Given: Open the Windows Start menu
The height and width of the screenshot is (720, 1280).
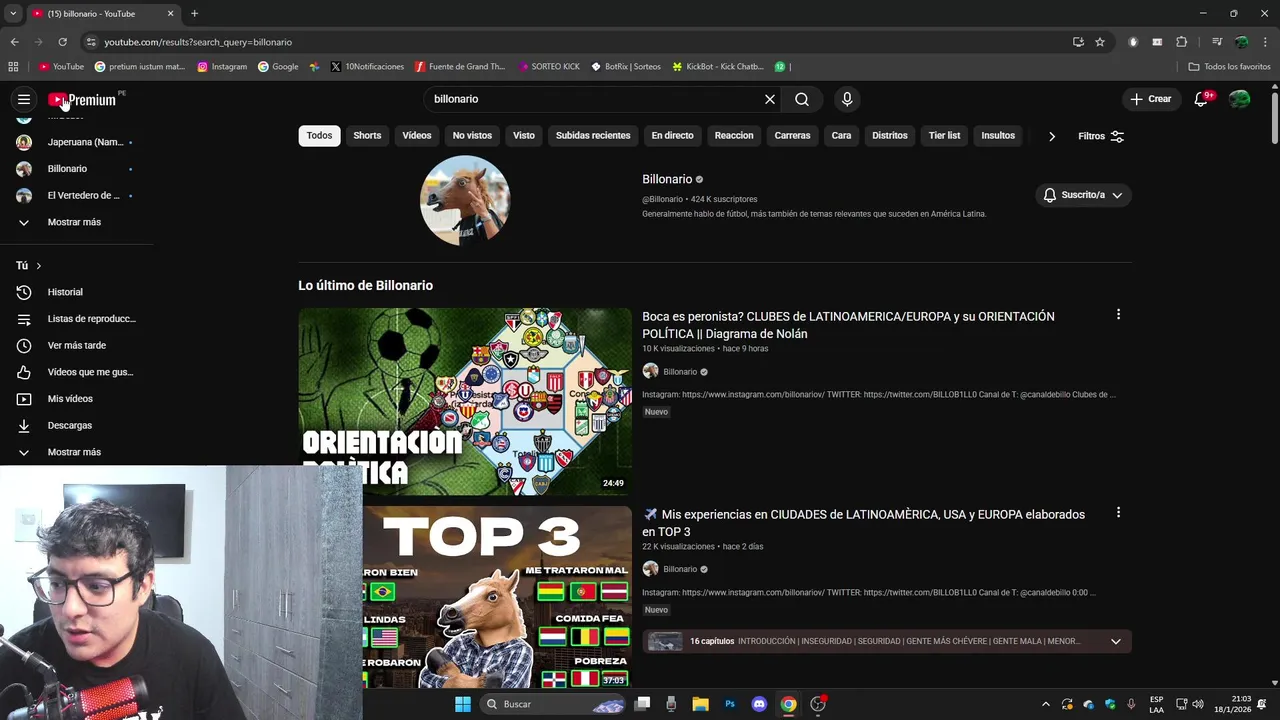Looking at the screenshot, I should pyautogui.click(x=463, y=704).
